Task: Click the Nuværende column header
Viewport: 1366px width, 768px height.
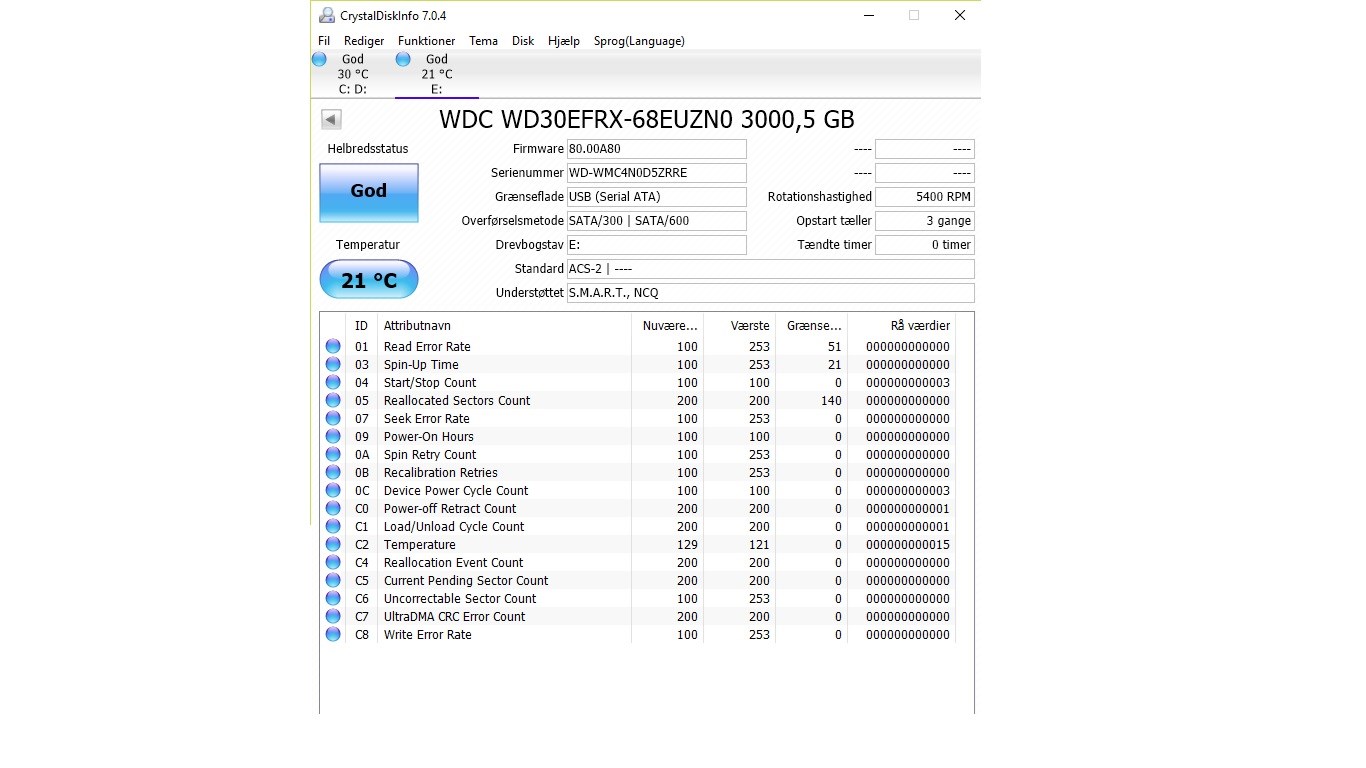Action: pos(668,326)
